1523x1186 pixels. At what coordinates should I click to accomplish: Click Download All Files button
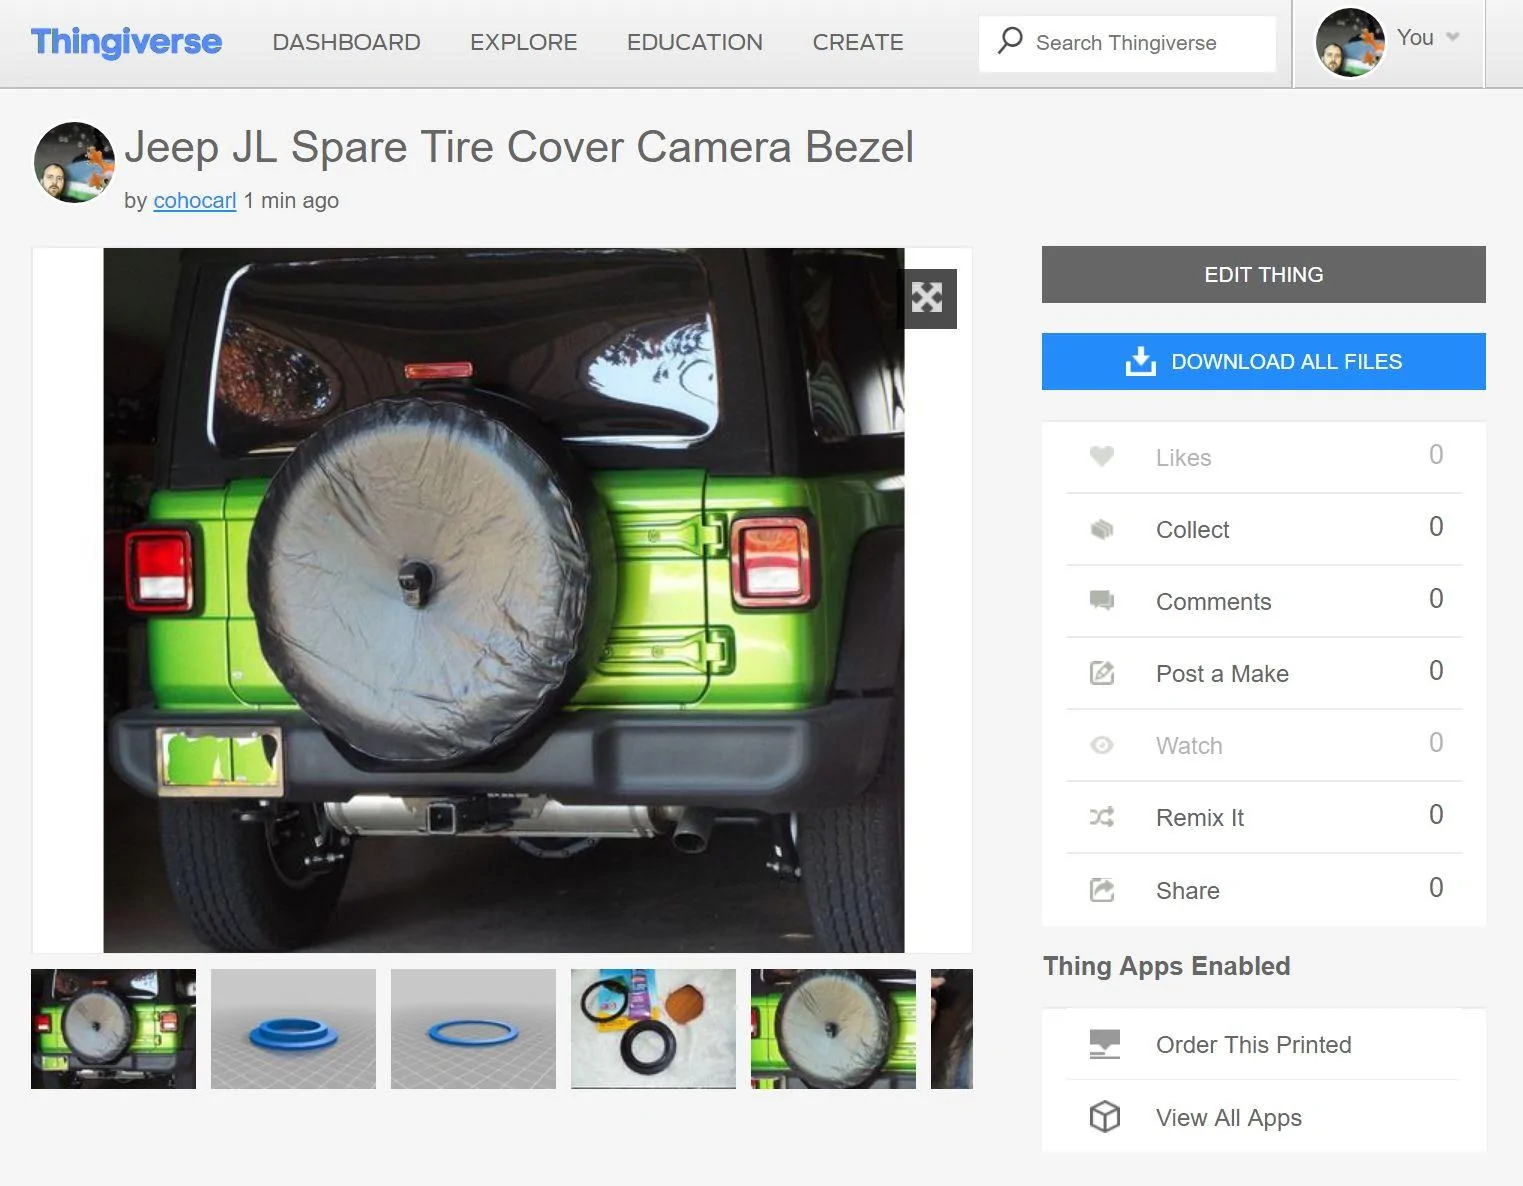click(1264, 362)
